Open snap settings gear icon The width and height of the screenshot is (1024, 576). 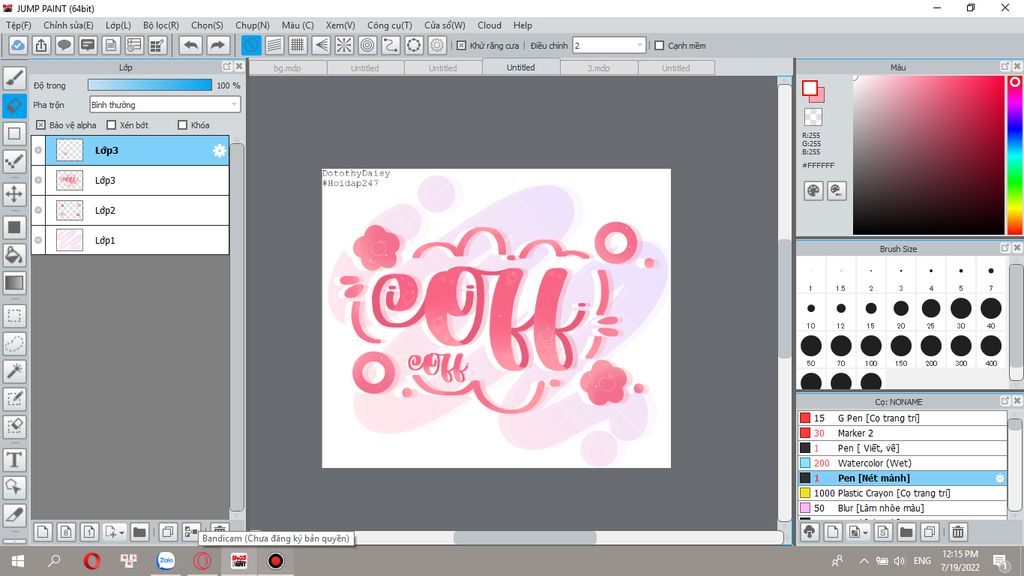click(x=437, y=46)
